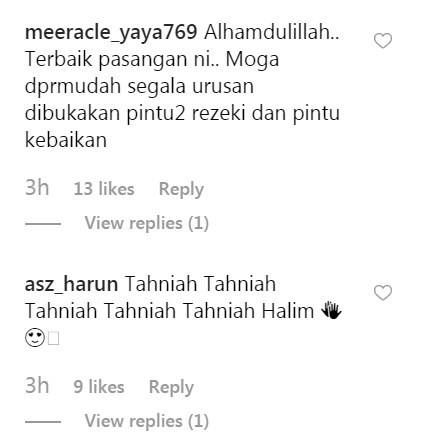
Task: Reply to meeracle_yaya769's Alhamdulillah comment
Action: point(181,189)
